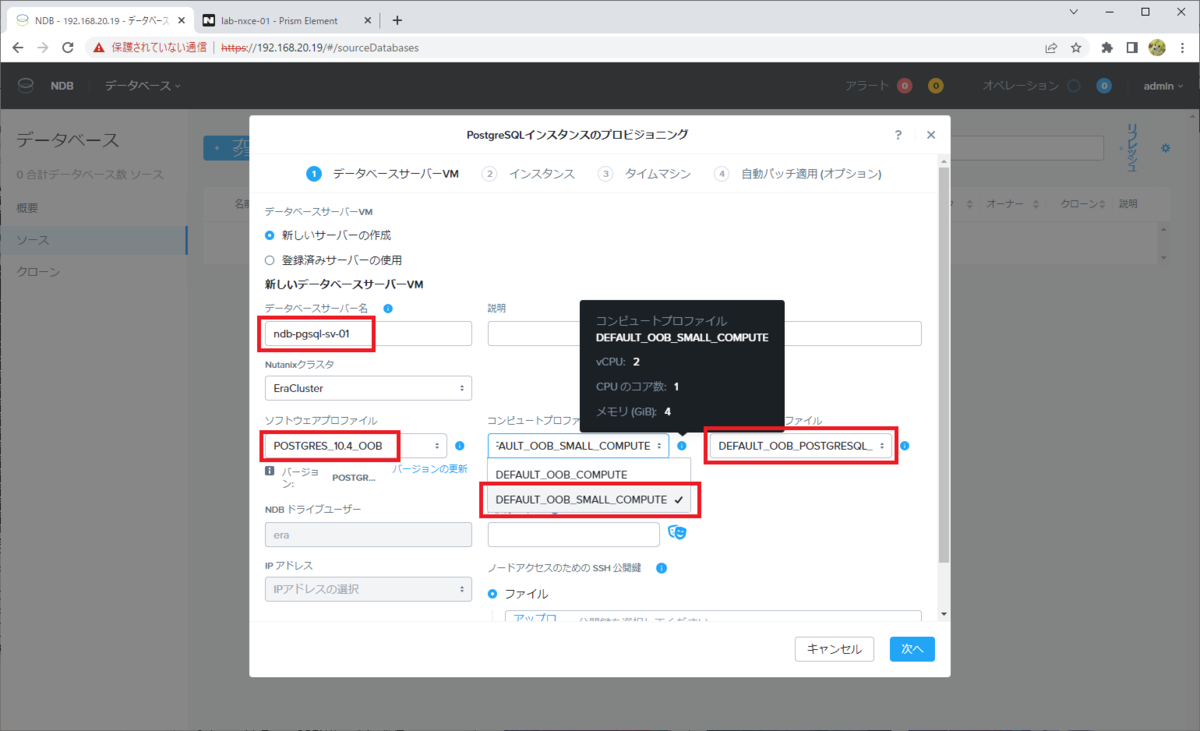Close the PostgreSQL provisioning dialog
Image resolution: width=1200 pixels, height=731 pixels.
click(x=931, y=134)
